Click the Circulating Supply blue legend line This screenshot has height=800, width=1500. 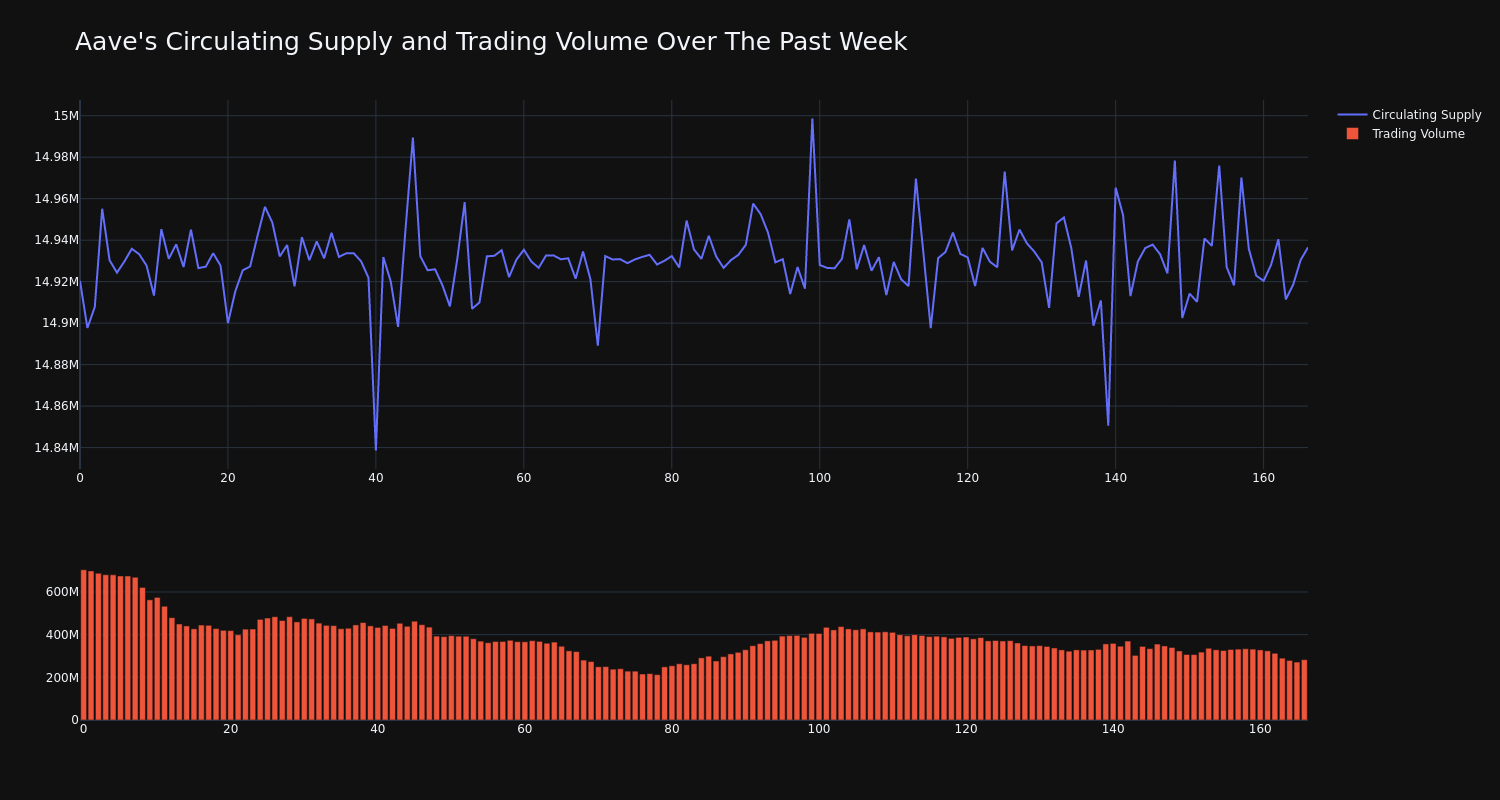[x=1352, y=115]
